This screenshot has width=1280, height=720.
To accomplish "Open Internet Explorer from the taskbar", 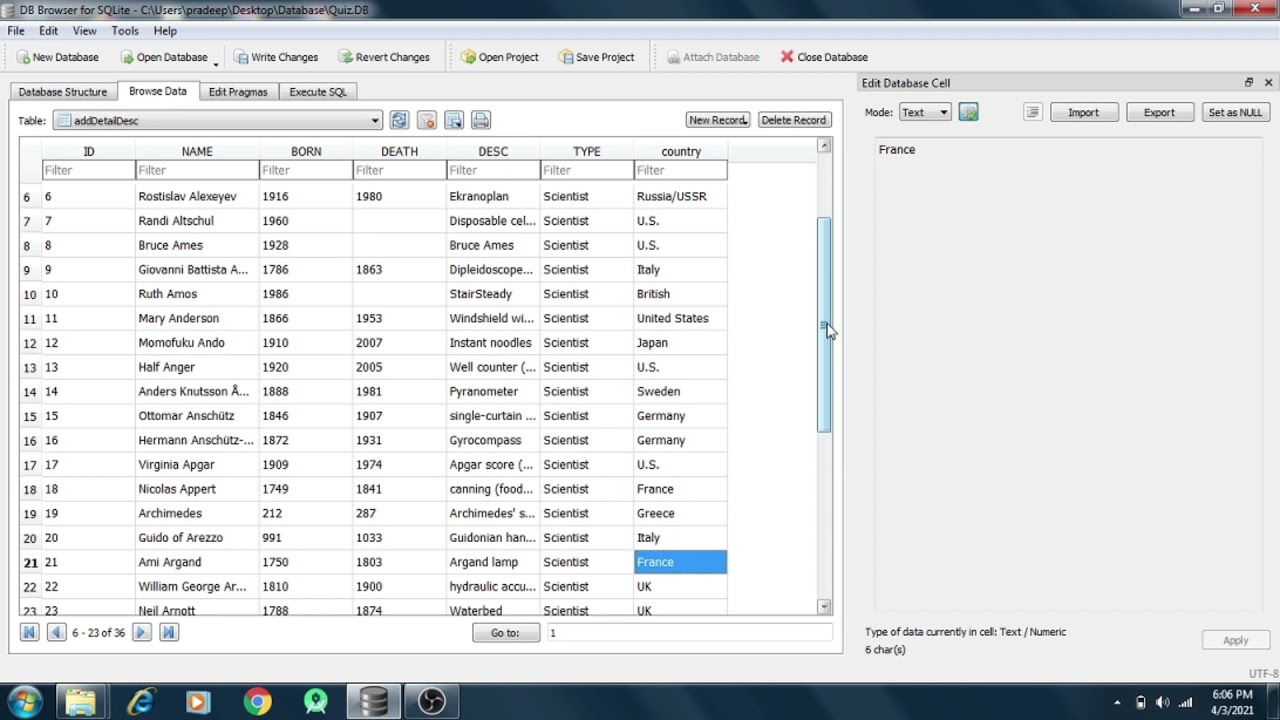I will pos(140,702).
